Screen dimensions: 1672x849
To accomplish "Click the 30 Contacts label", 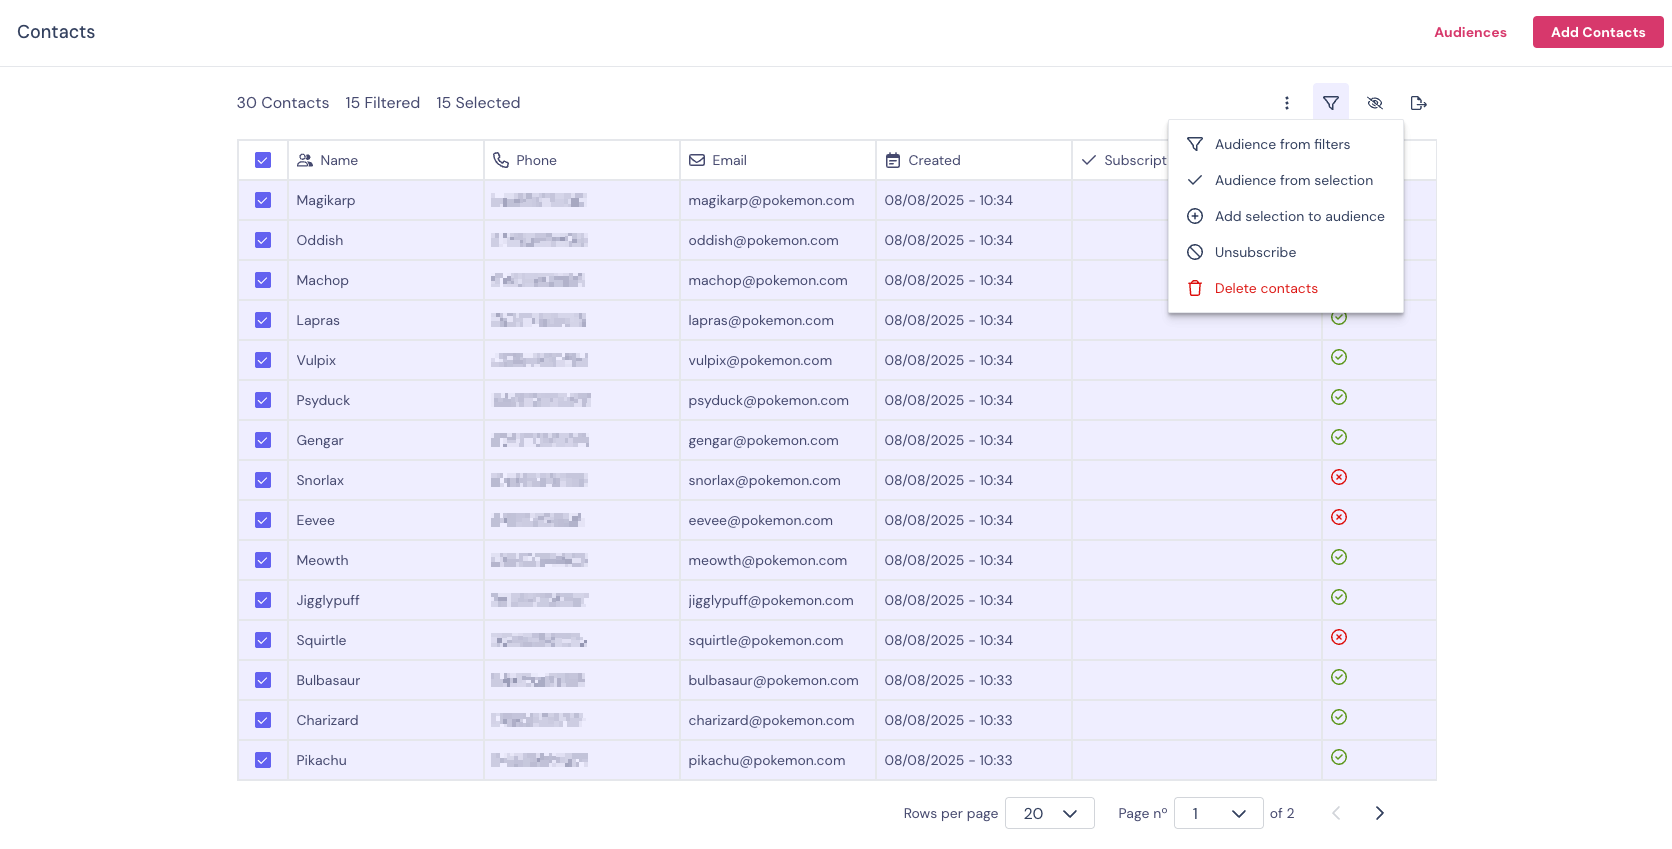I will click(283, 103).
